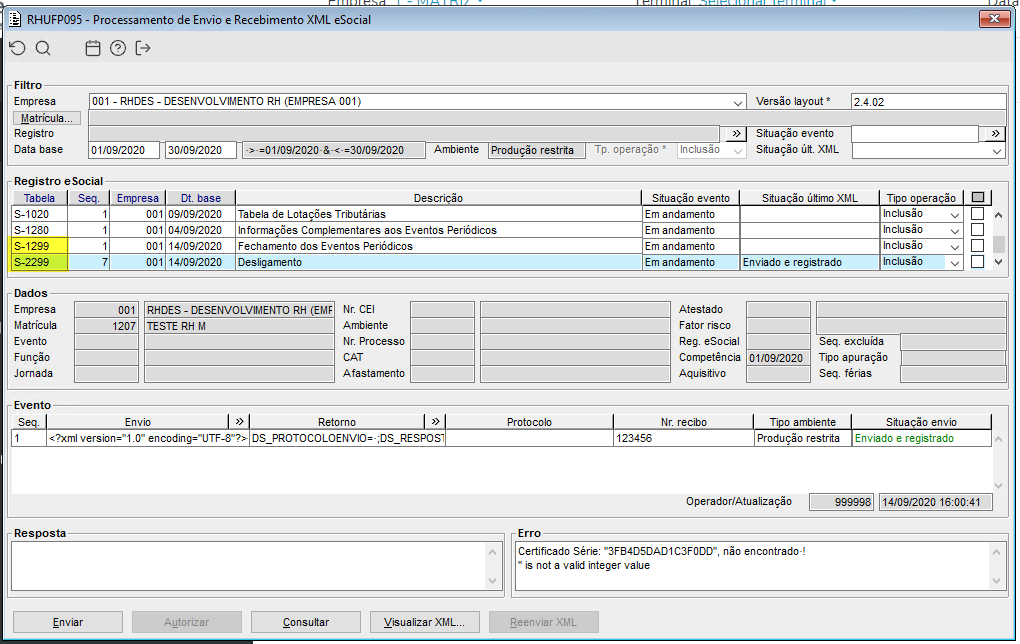This screenshot has width=1020, height=644.
Task: Click the Registro eSocial grid scroll up arrow
Action: 999,215
